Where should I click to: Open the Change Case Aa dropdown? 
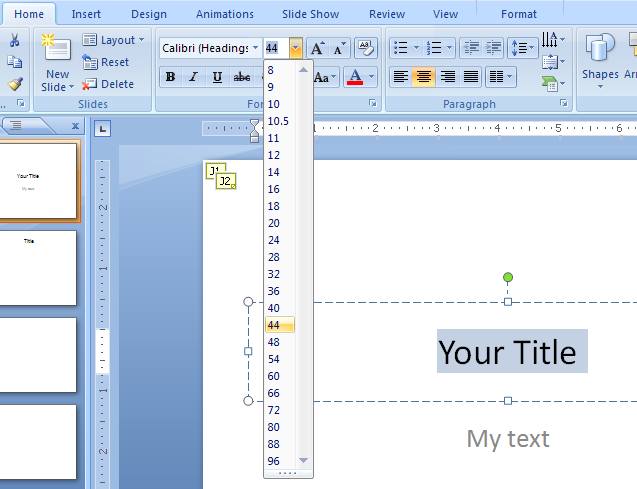[x=326, y=77]
